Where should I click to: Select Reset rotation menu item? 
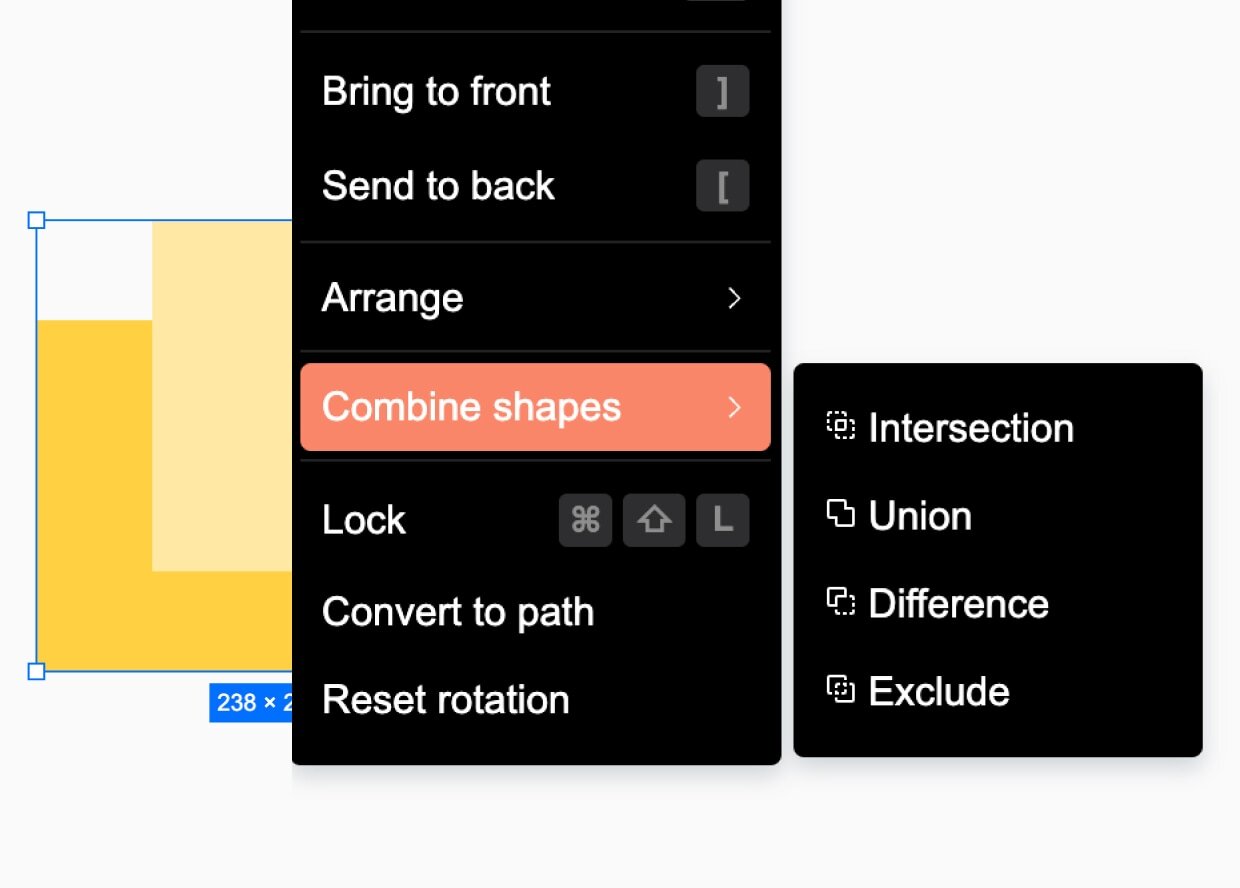pos(446,700)
